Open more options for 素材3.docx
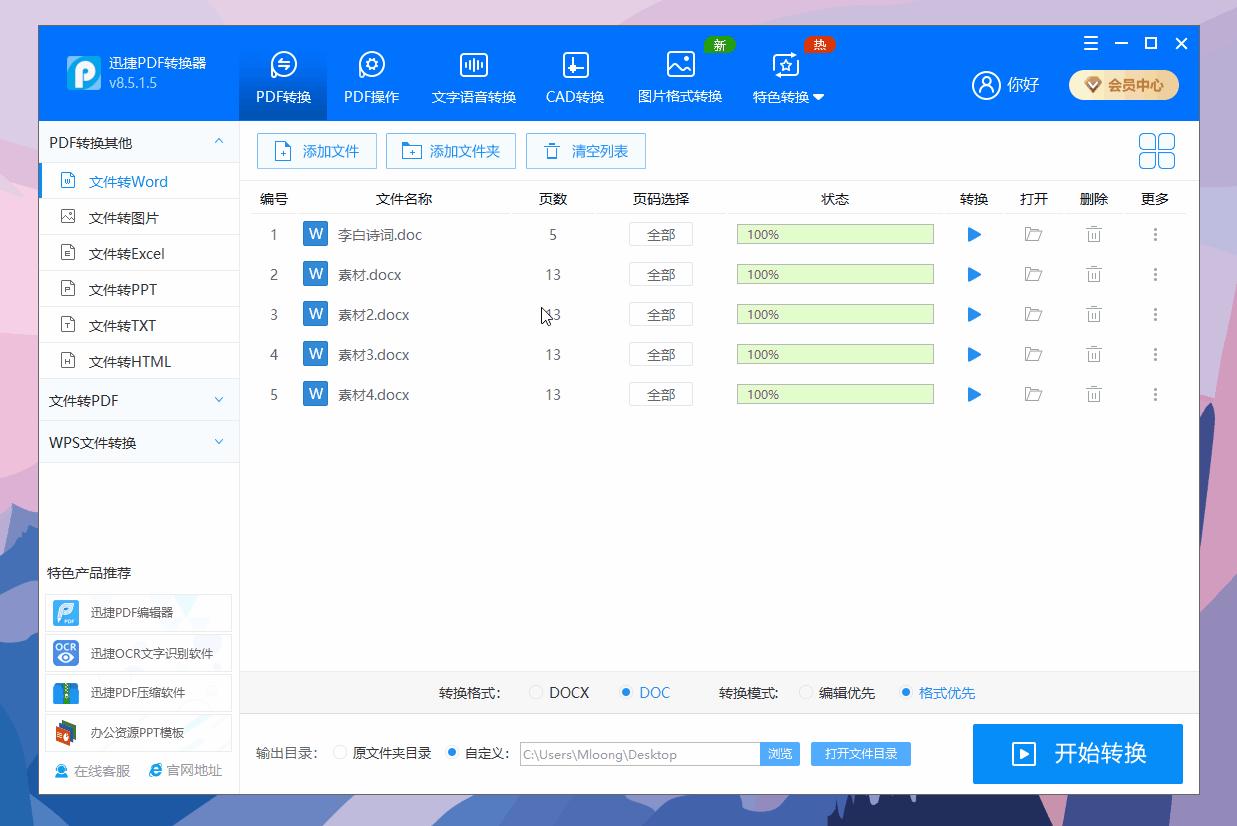This screenshot has width=1237, height=826. [1155, 354]
